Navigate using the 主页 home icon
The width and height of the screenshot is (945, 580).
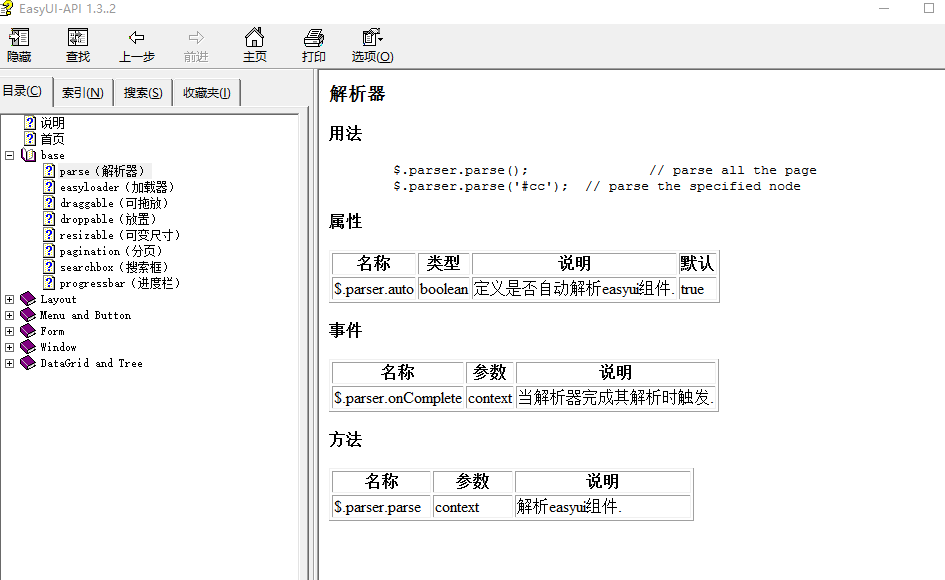[254, 45]
